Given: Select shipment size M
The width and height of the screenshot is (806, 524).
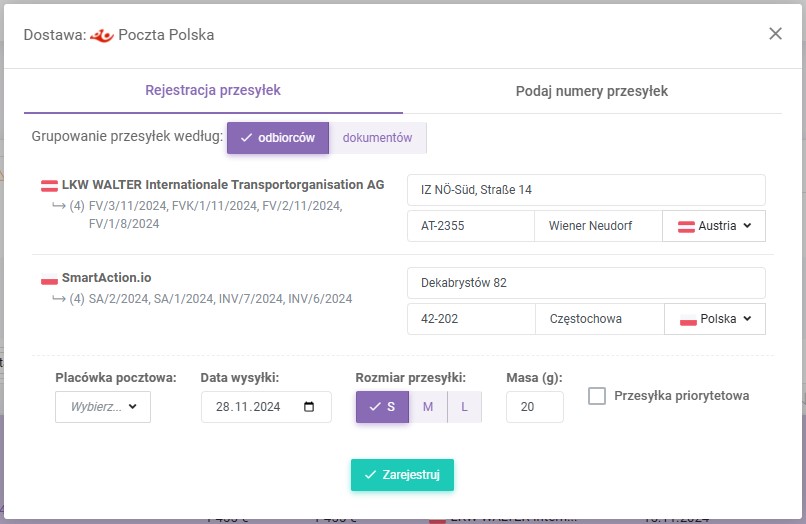Looking at the screenshot, I should 428,407.
